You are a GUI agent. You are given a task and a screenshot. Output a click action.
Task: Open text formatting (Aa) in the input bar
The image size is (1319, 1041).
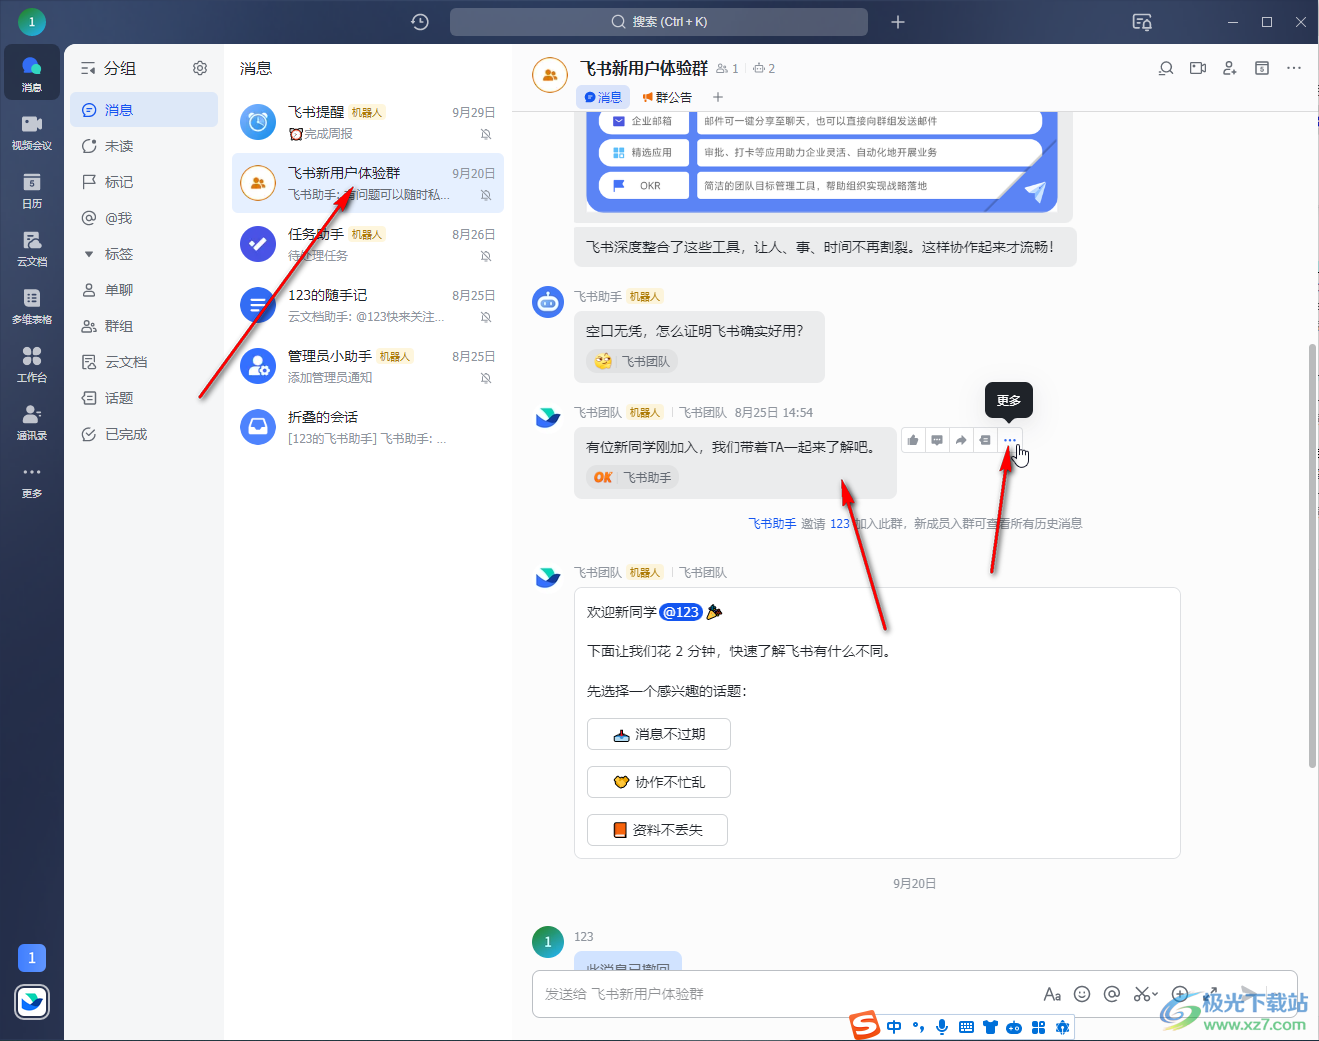tap(1052, 994)
